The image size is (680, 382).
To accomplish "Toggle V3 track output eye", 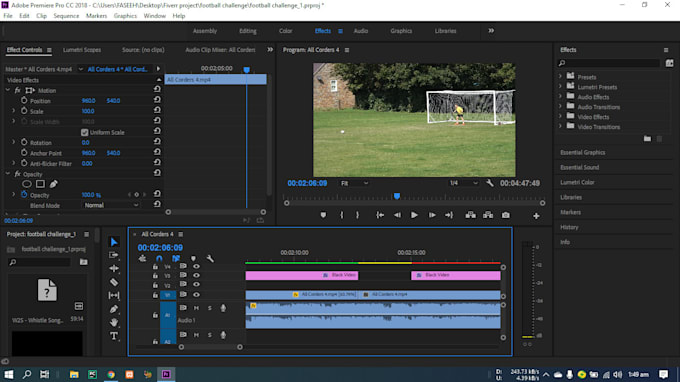I will point(196,275).
